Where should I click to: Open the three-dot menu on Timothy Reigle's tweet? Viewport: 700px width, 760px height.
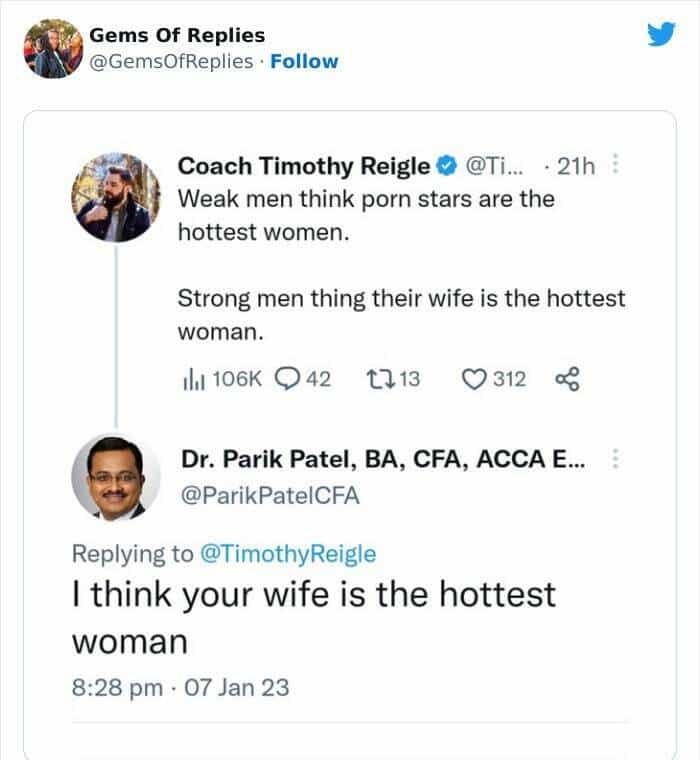tap(614, 164)
